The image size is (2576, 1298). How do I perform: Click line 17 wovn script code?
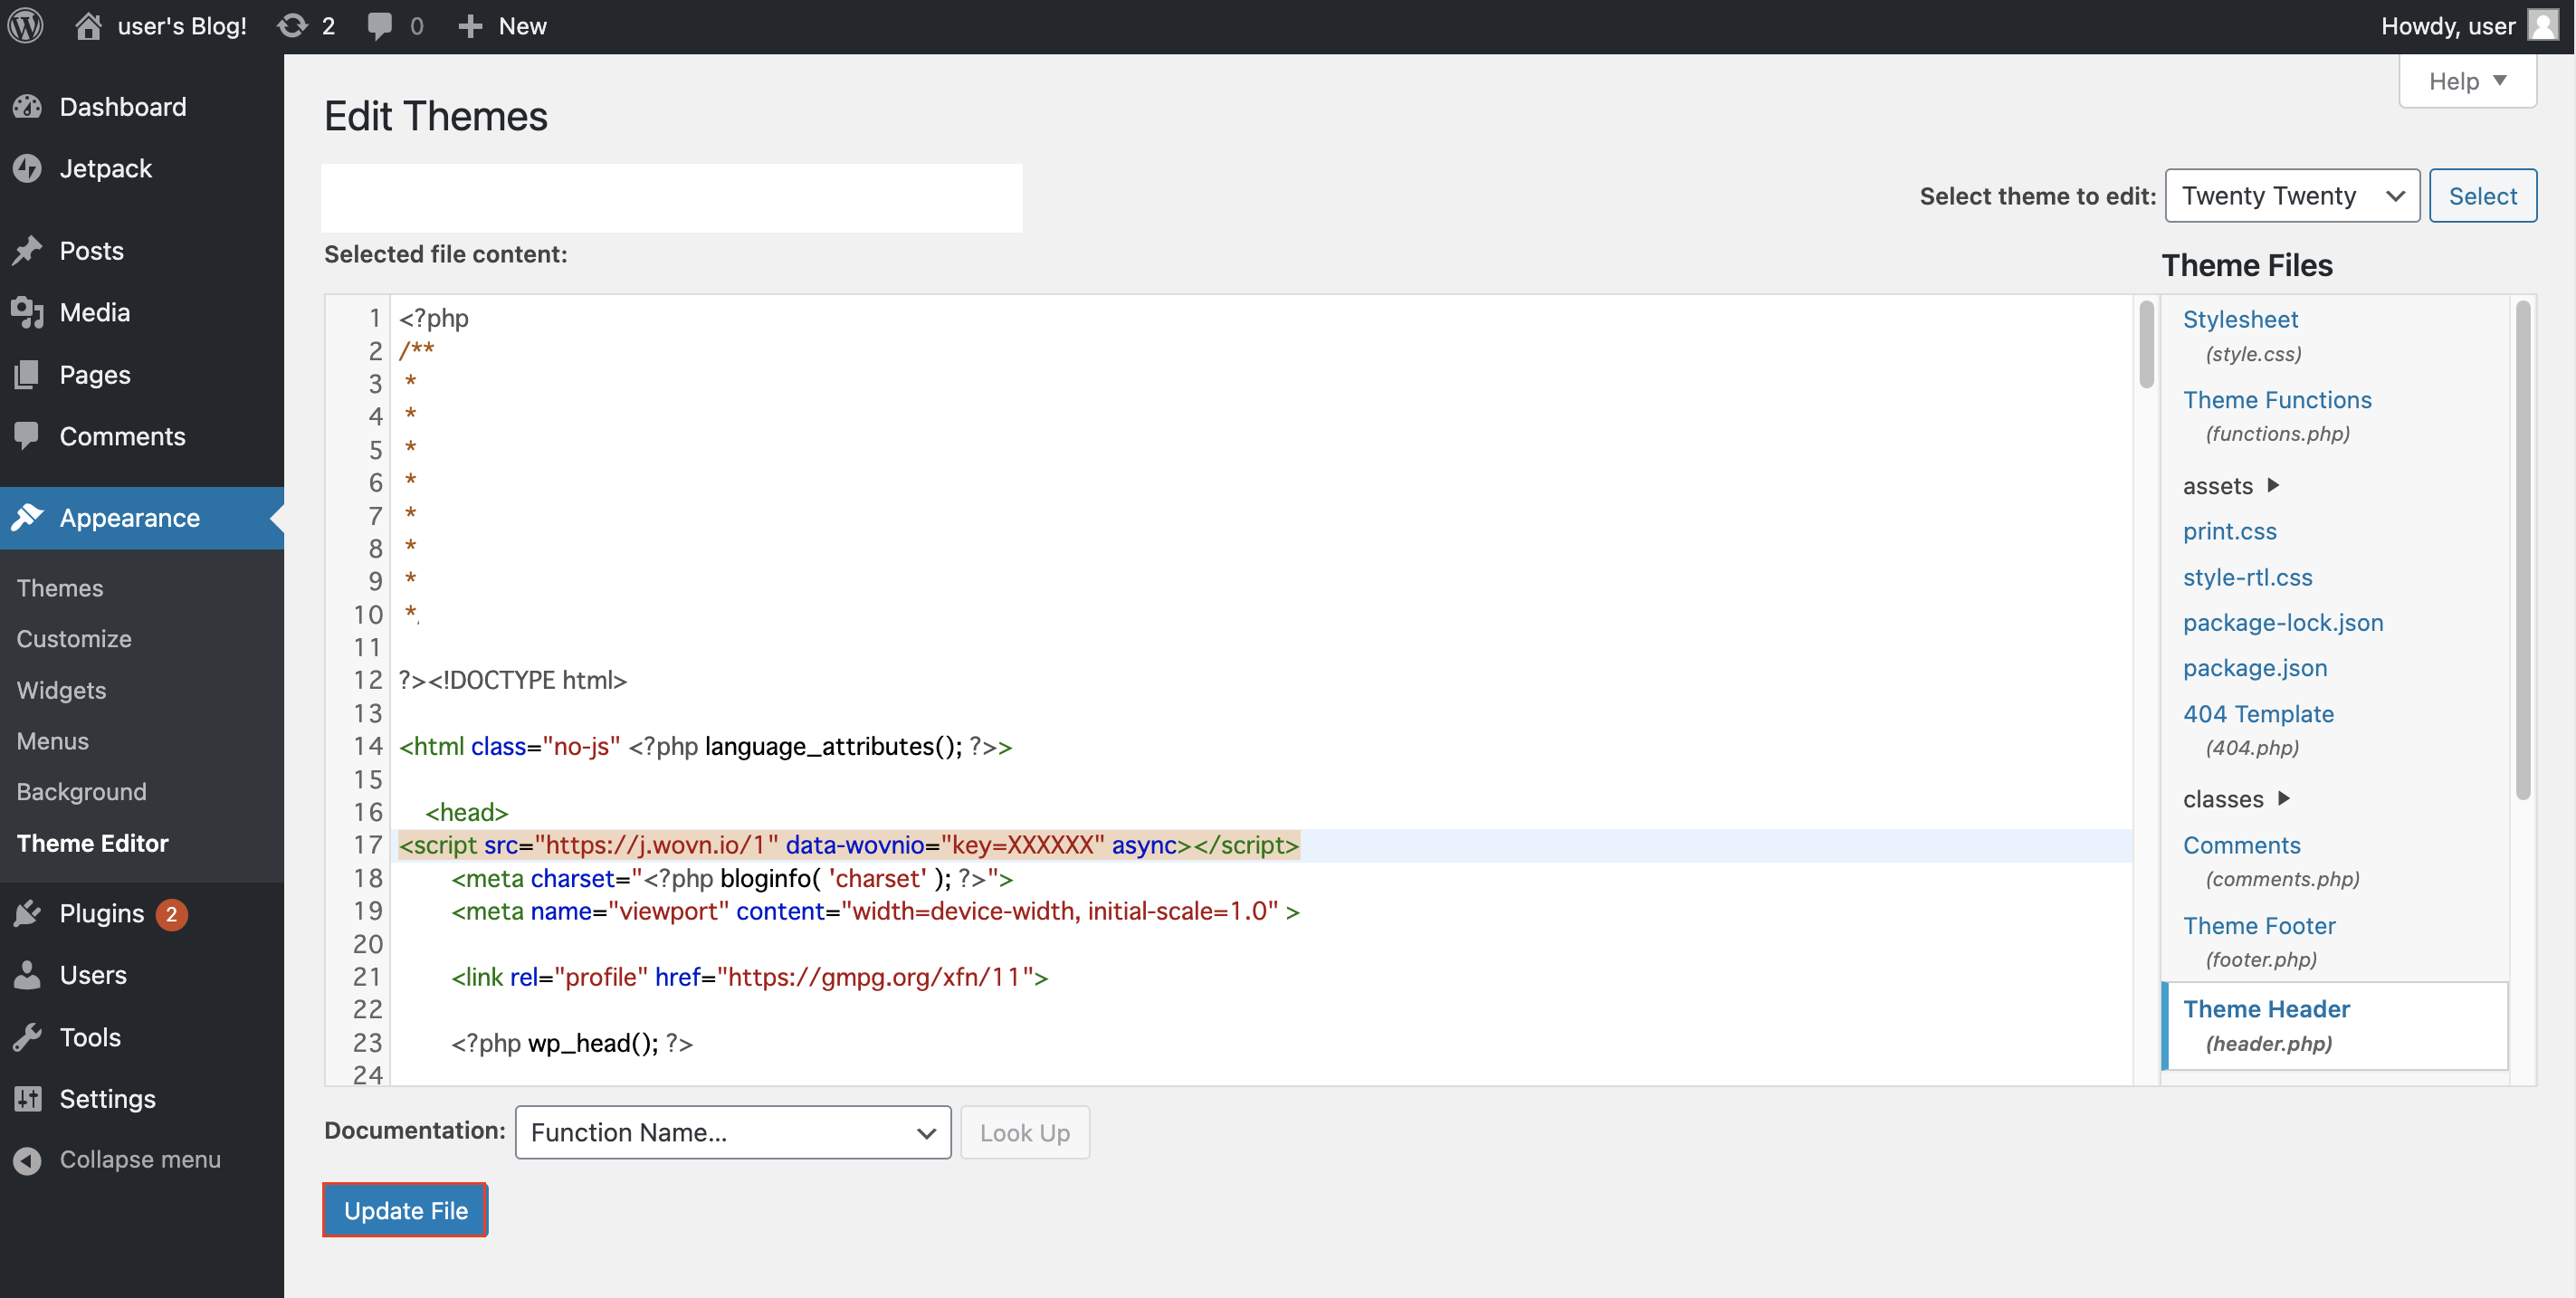point(849,845)
